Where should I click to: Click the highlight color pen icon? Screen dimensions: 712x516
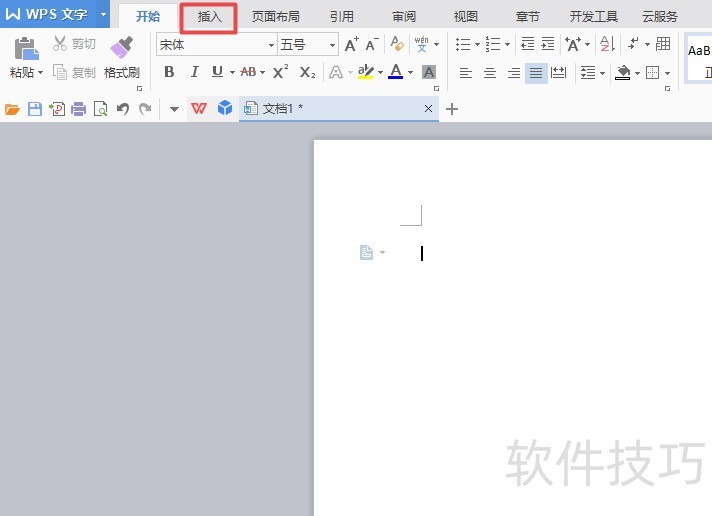366,72
